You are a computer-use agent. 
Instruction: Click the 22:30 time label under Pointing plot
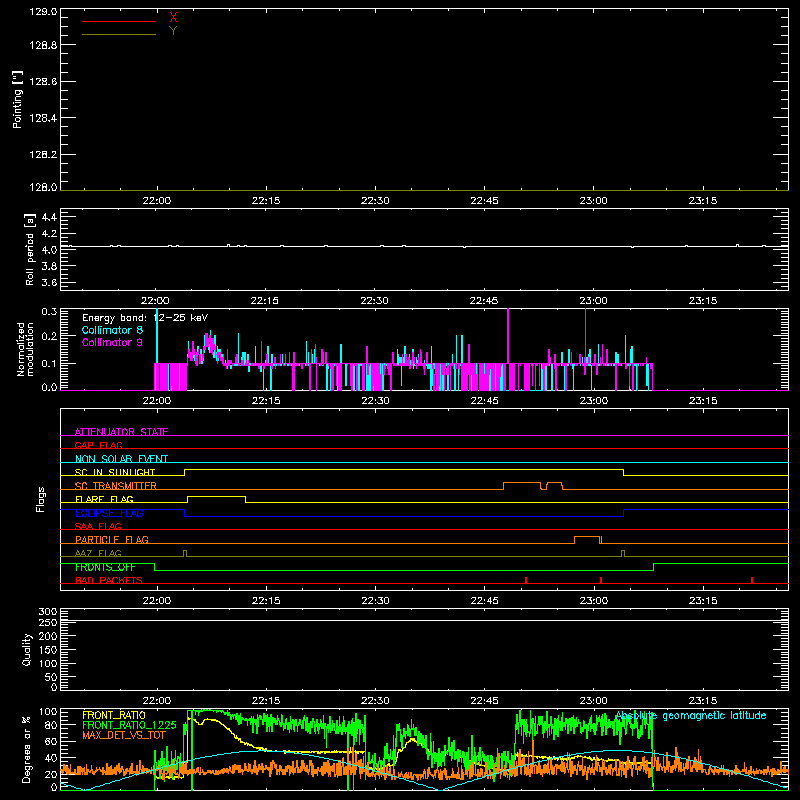375,201
